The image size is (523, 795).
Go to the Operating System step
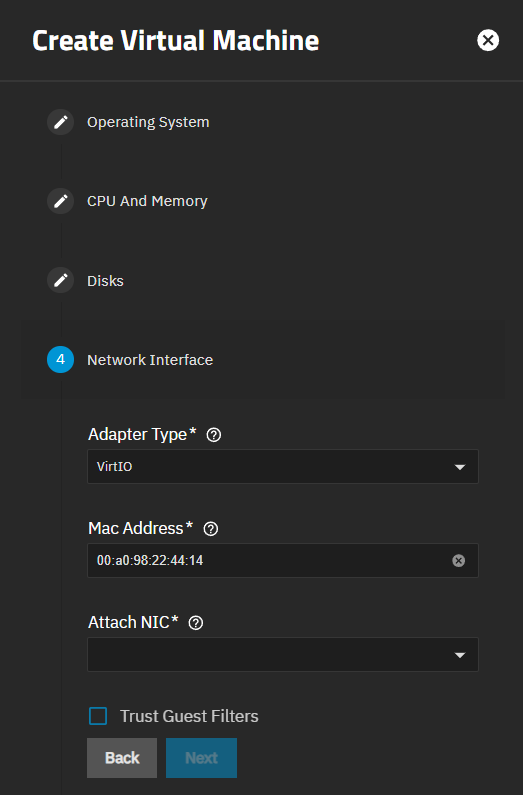tap(148, 122)
